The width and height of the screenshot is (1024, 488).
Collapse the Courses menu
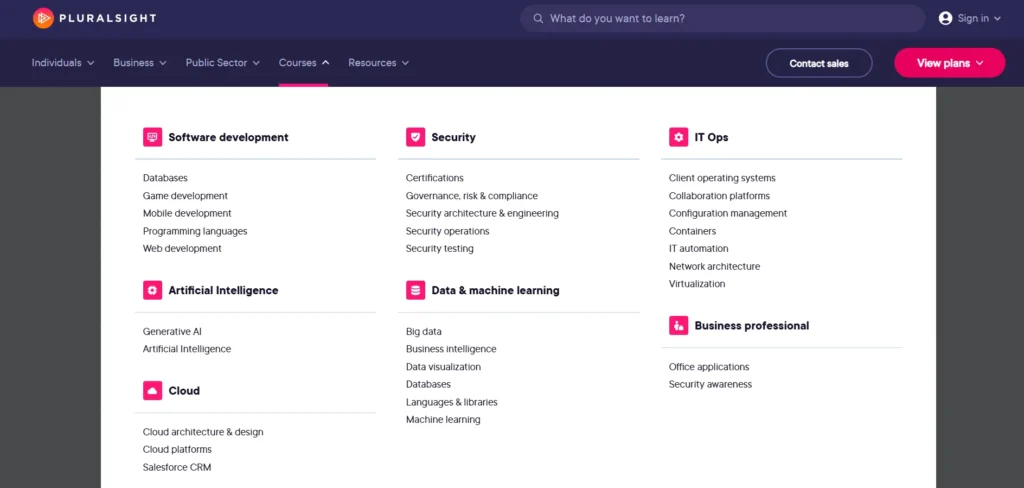point(304,63)
